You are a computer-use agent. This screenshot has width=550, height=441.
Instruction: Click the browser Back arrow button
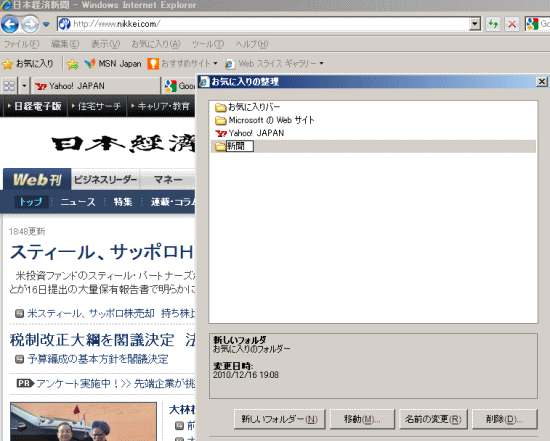pyautogui.click(x=10, y=24)
